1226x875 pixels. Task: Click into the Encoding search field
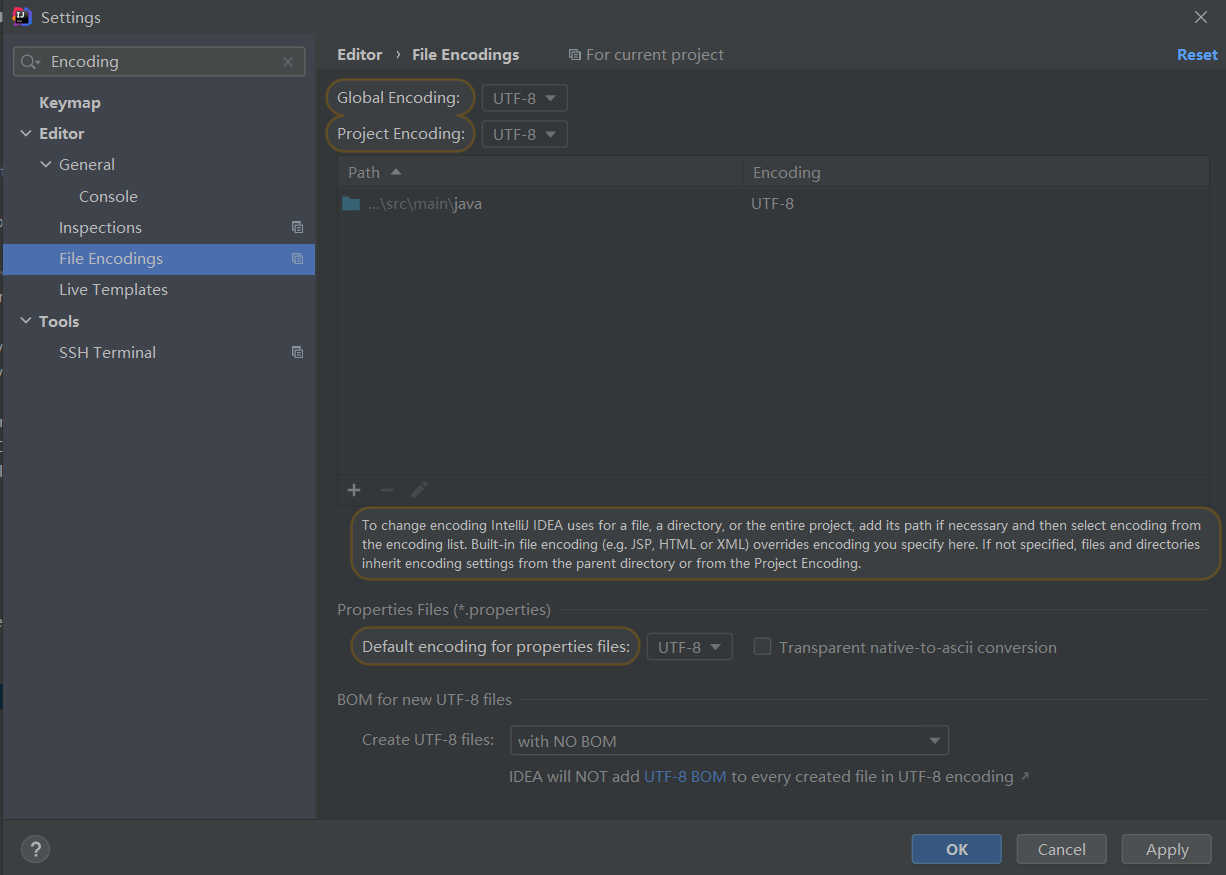pyautogui.click(x=160, y=62)
